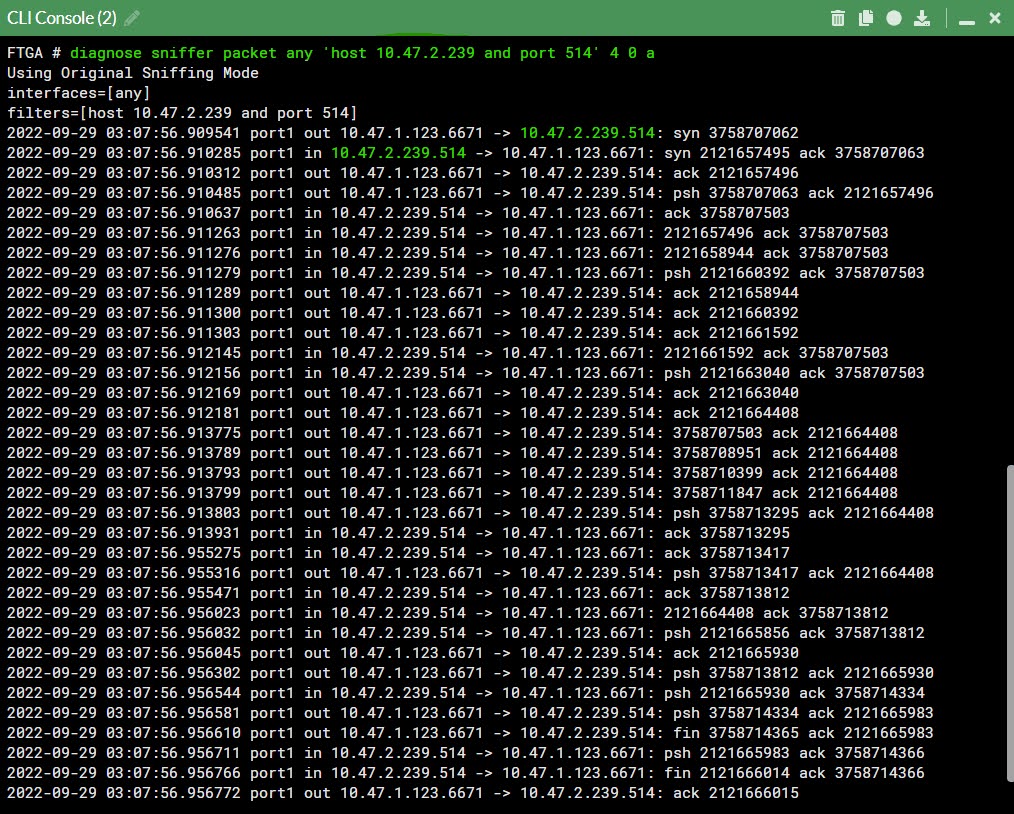Screen dimensions: 1014x814
Task: Click packet line with timestamp 03:07:56.912181
Action: point(403,414)
